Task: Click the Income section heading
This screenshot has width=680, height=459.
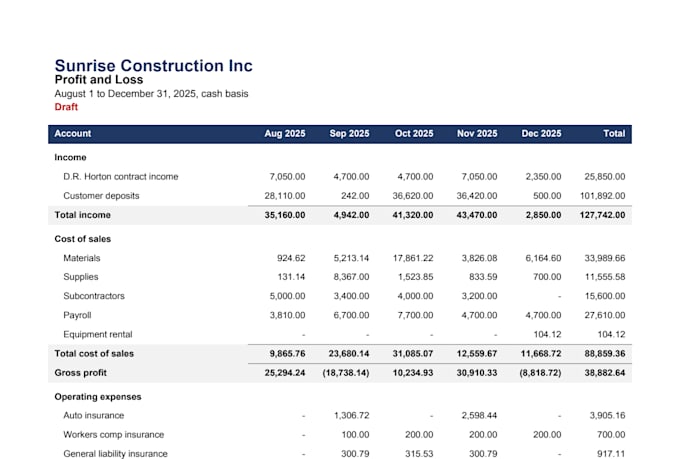Action: [x=70, y=157]
